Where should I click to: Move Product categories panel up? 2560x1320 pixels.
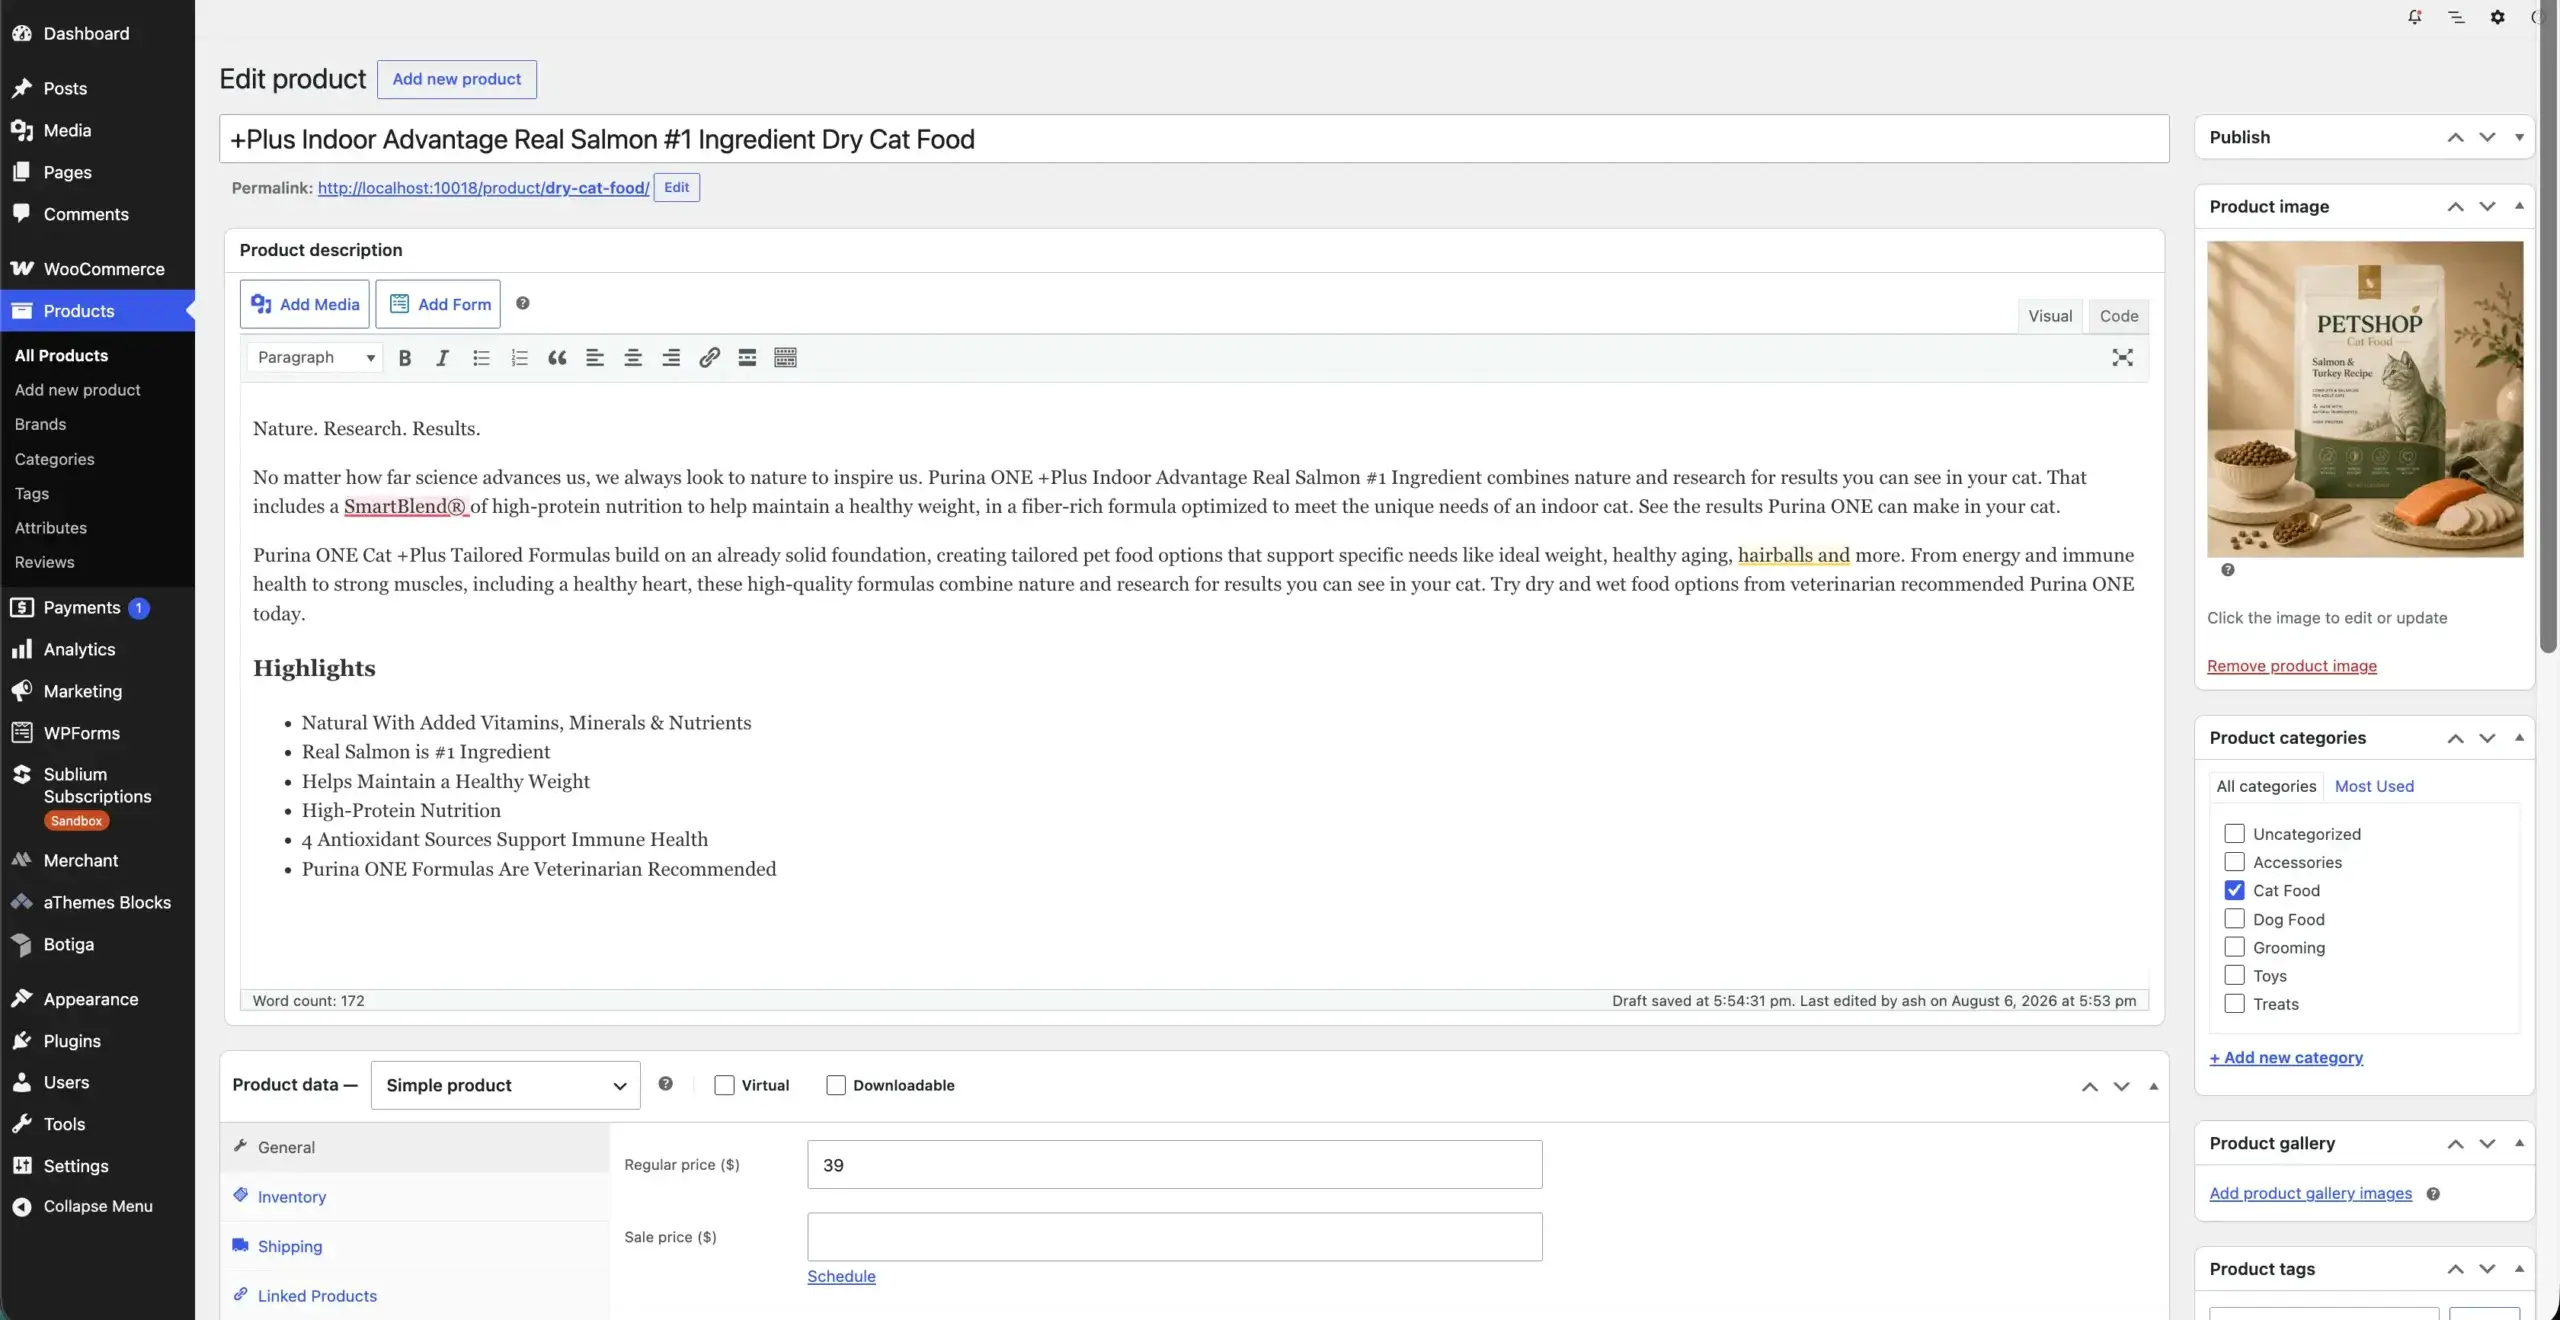(x=2455, y=738)
